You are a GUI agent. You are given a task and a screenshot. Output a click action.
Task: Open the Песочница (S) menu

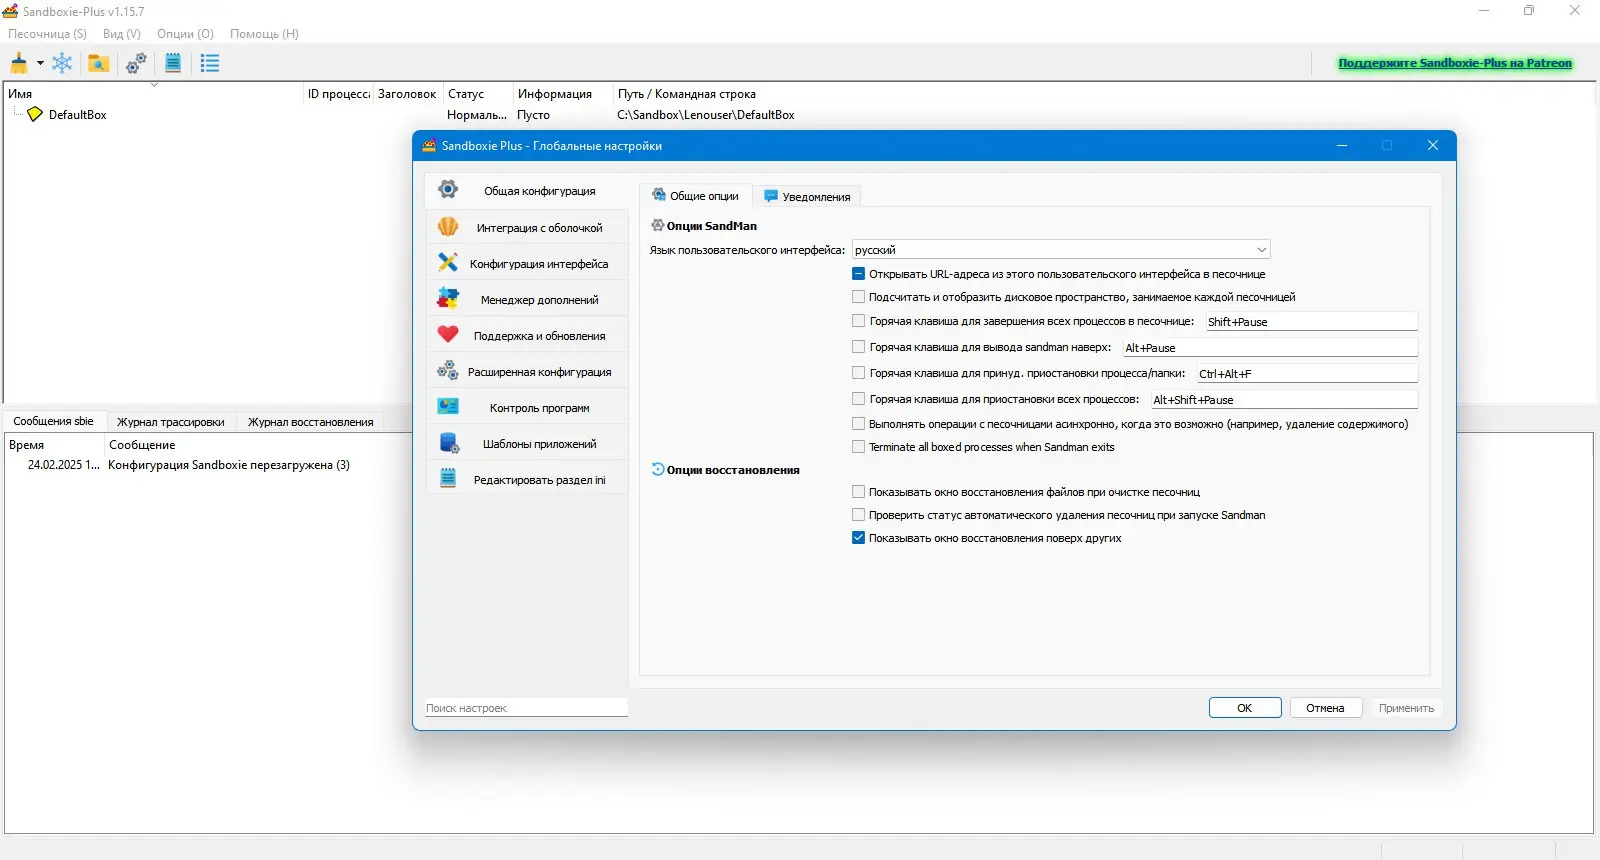[x=47, y=34]
